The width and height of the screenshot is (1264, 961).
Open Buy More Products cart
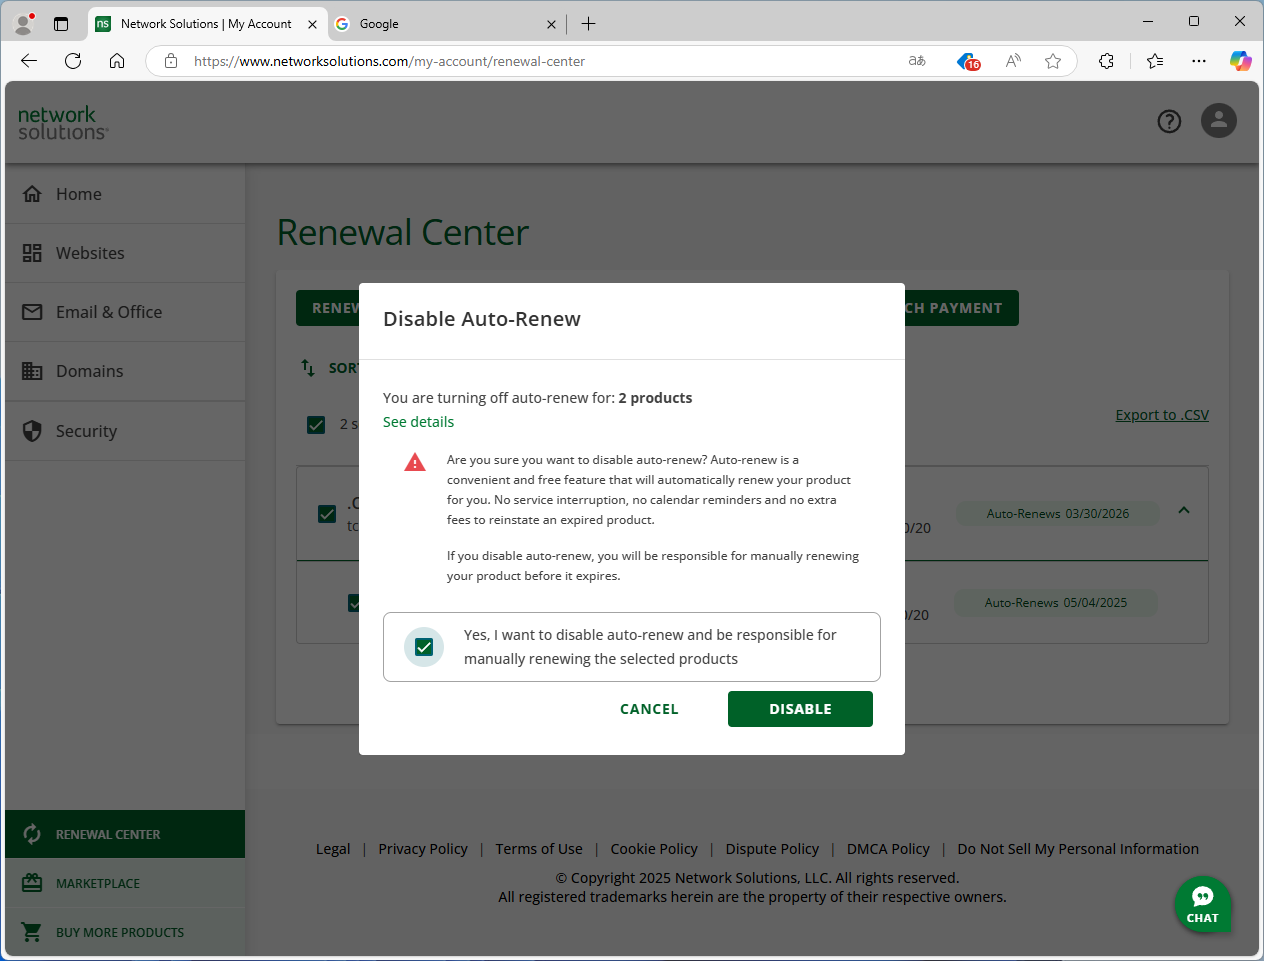(x=119, y=932)
